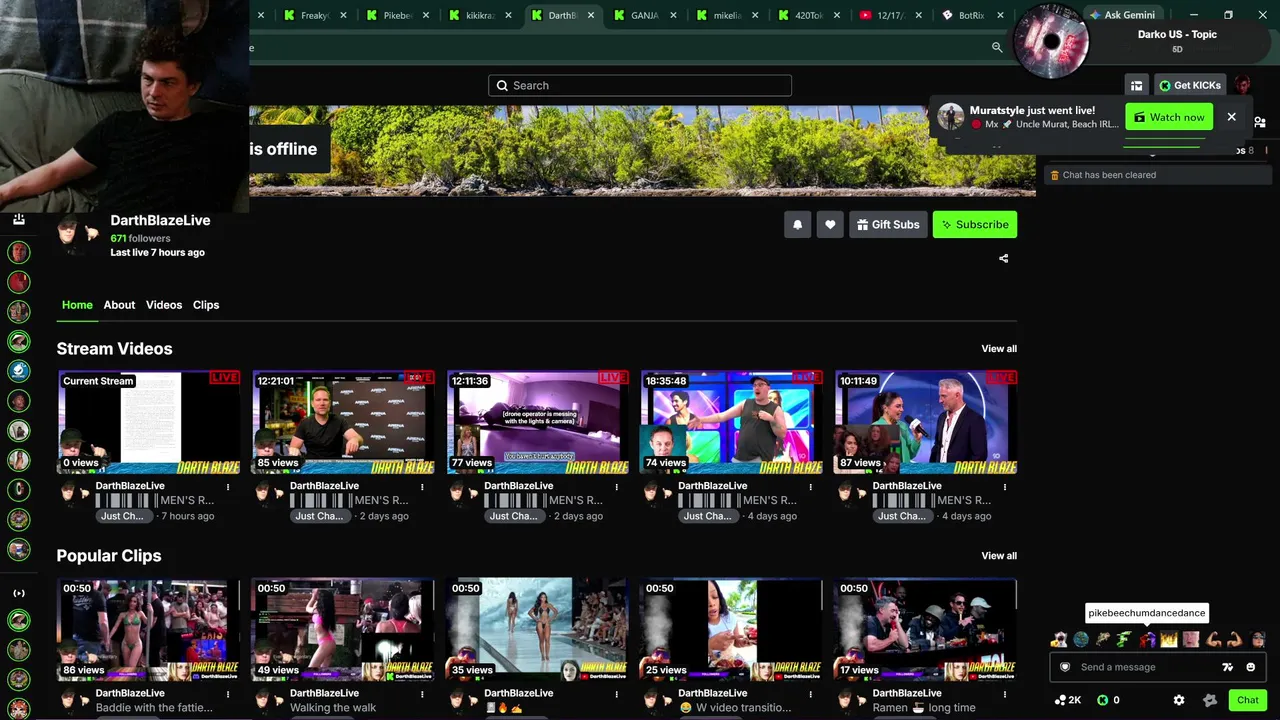This screenshot has width=1280, height=720.
Task: Click Watch now for Muratstyle
Action: [1169, 117]
